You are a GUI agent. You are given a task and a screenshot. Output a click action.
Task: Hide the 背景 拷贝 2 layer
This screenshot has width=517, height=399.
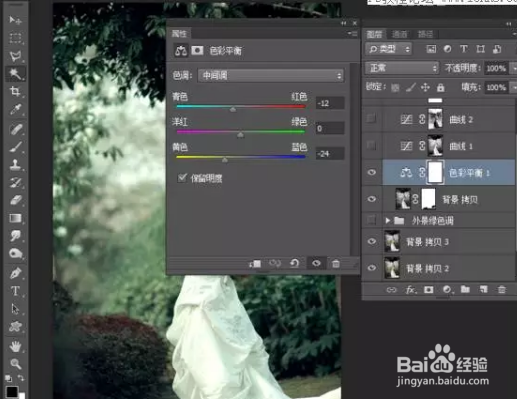371,268
